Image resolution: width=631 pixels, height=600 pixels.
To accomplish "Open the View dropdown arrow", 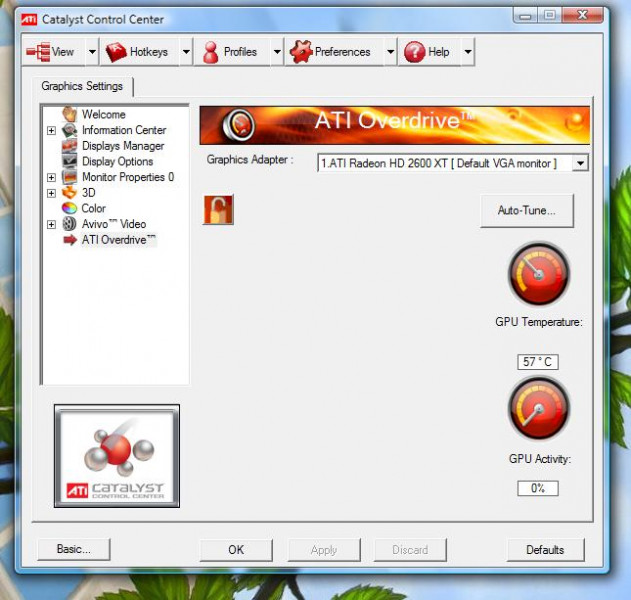I will click(x=92, y=52).
